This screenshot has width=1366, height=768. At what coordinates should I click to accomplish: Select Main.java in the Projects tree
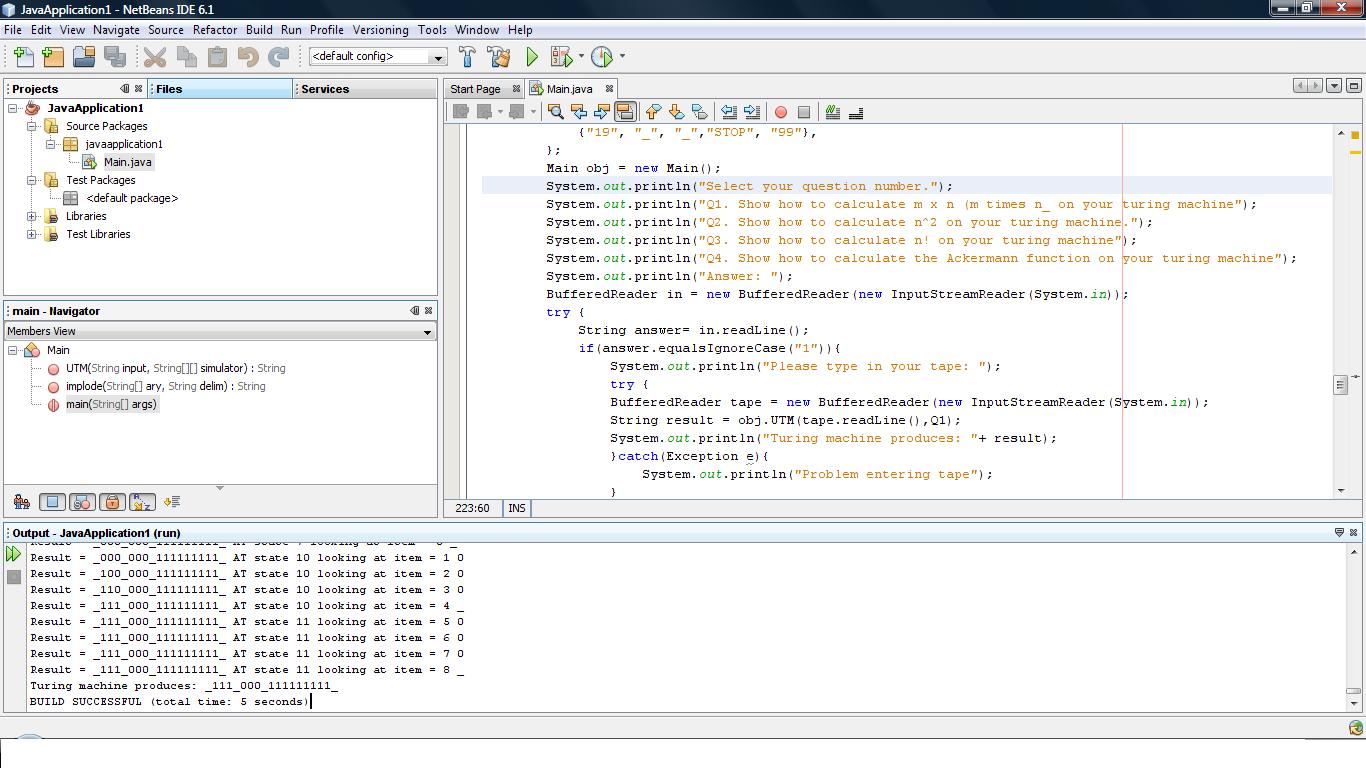[128, 162]
